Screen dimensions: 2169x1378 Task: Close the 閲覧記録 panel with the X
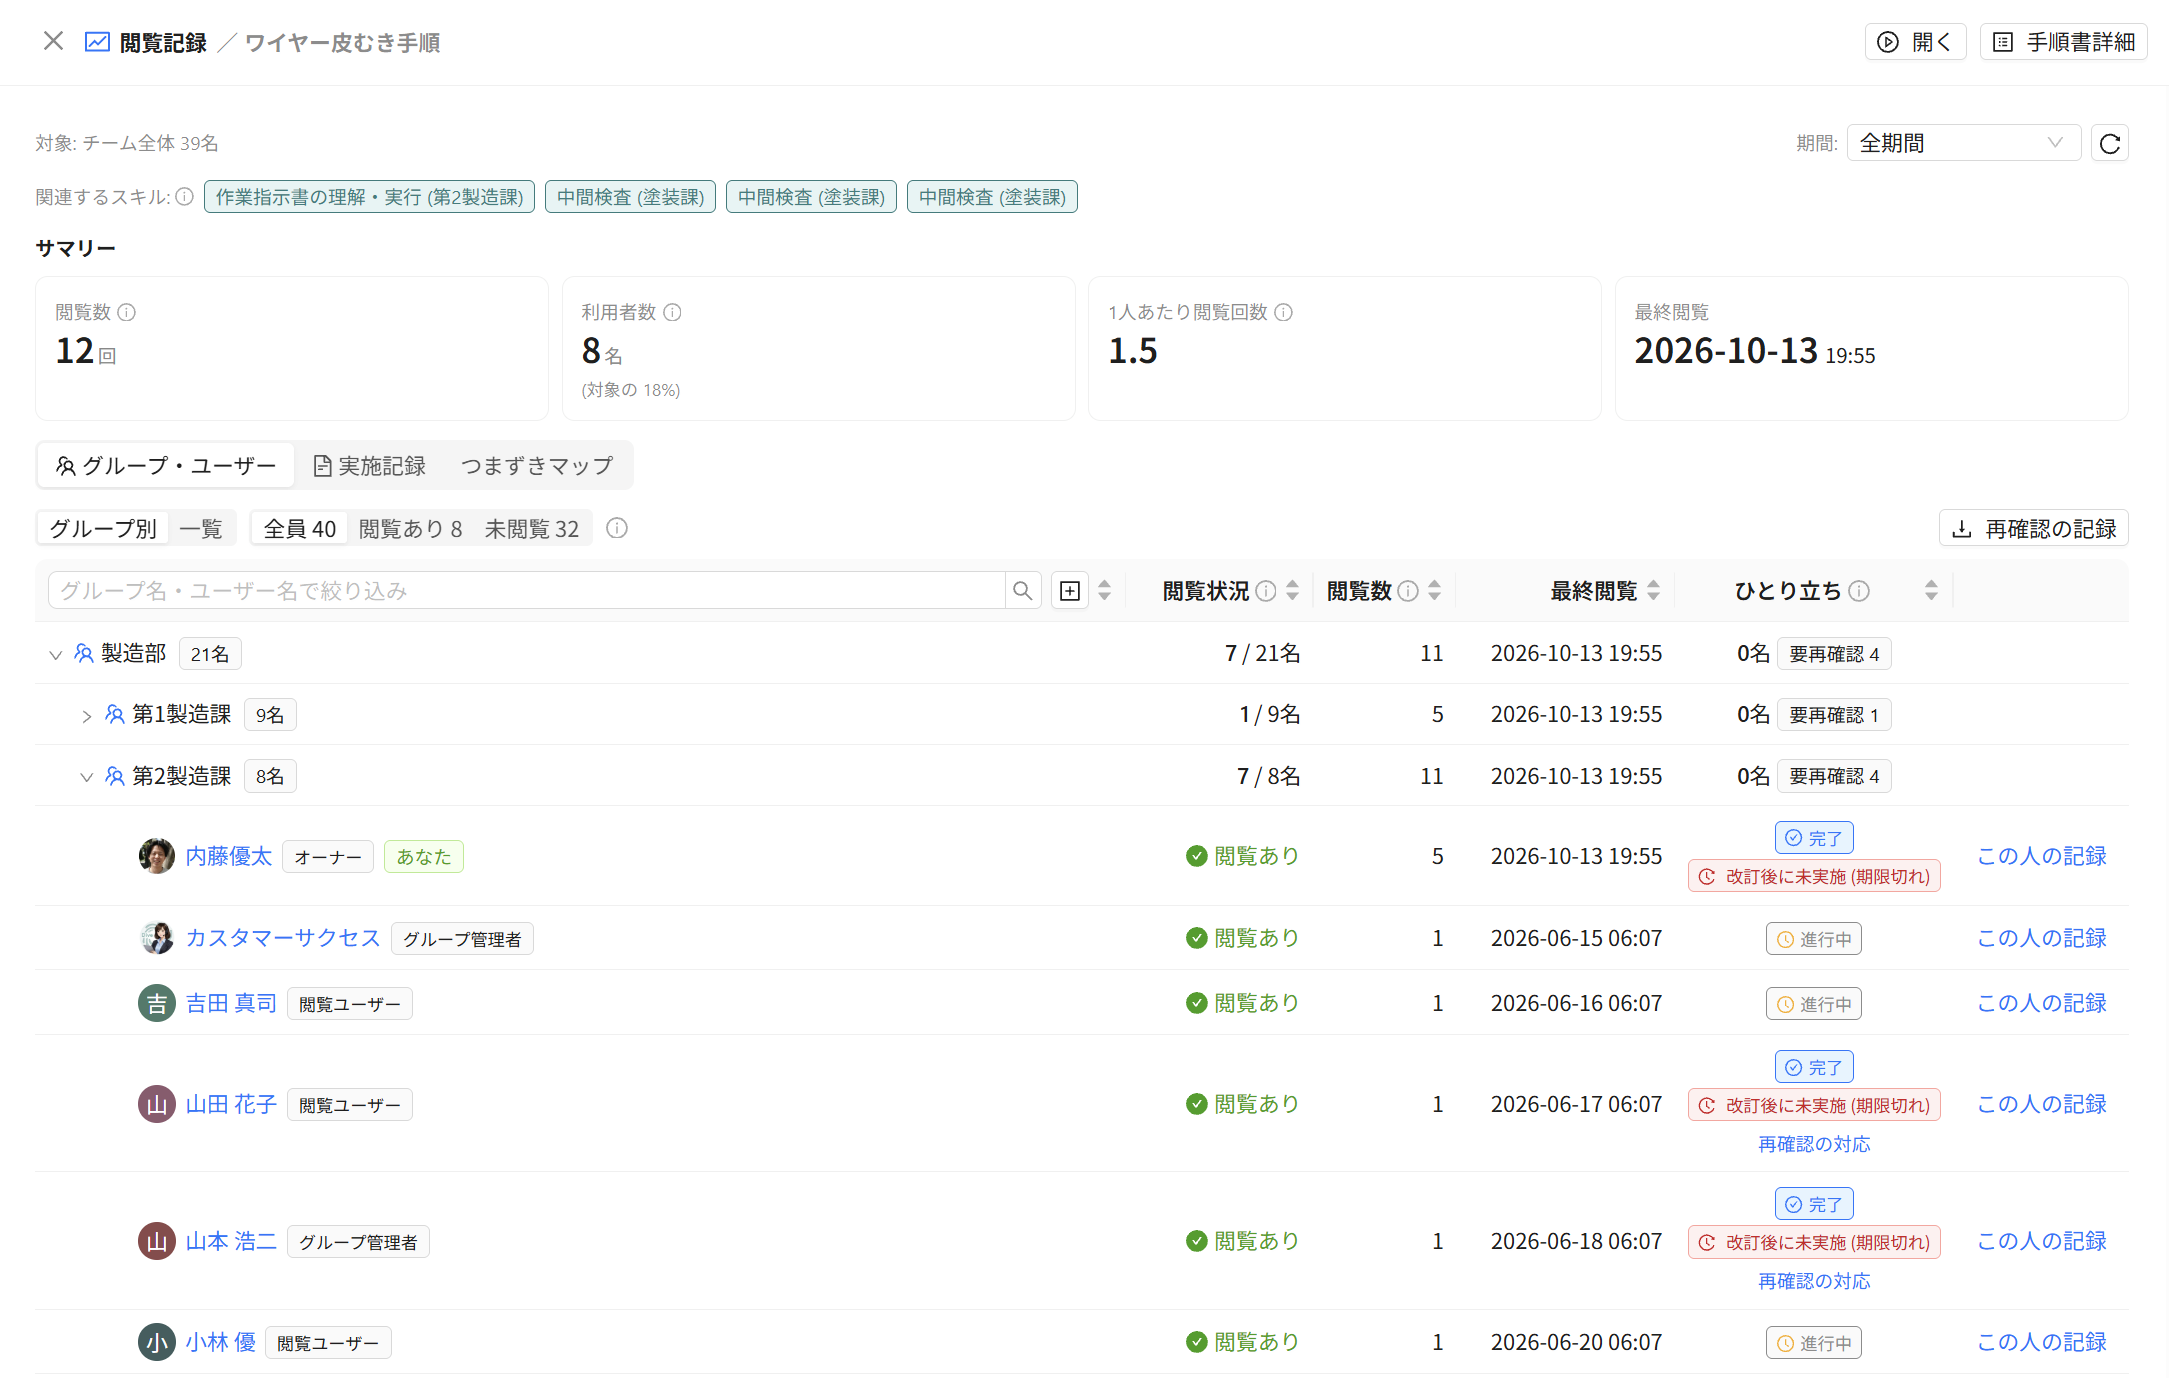pyautogui.click(x=53, y=41)
